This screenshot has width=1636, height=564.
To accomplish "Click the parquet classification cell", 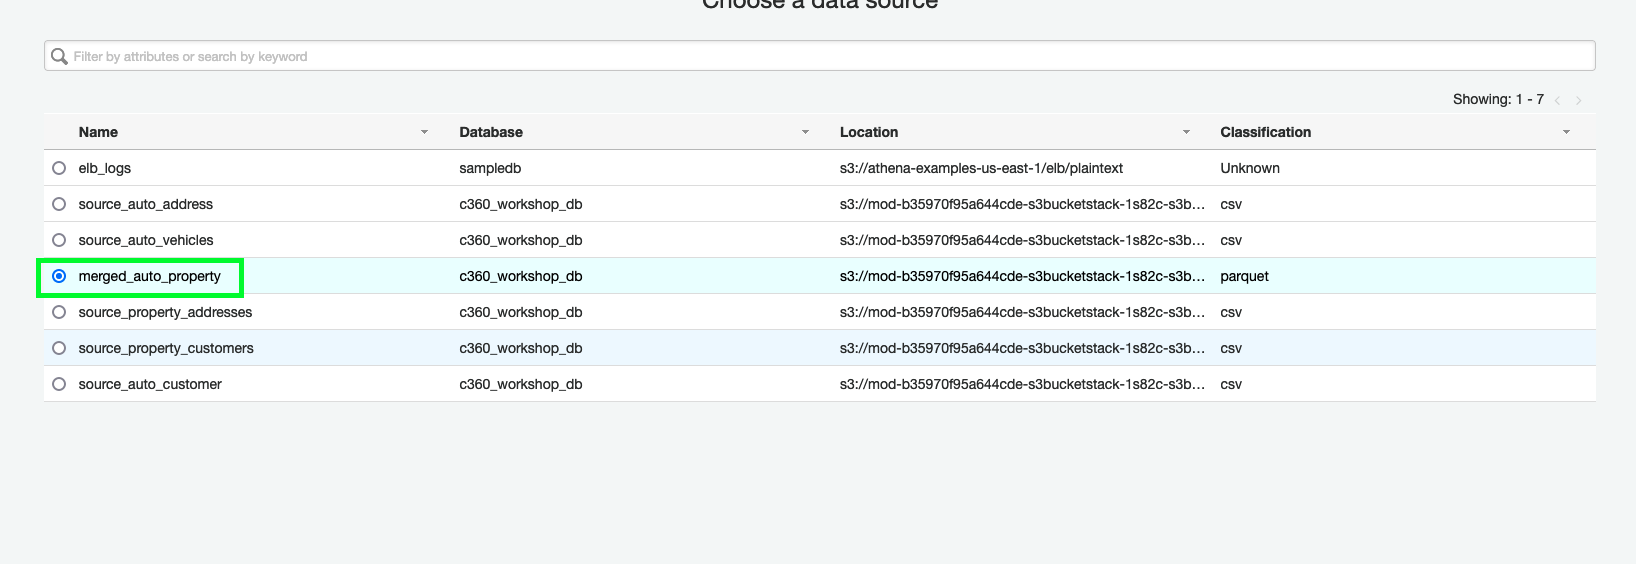I will [x=1244, y=276].
